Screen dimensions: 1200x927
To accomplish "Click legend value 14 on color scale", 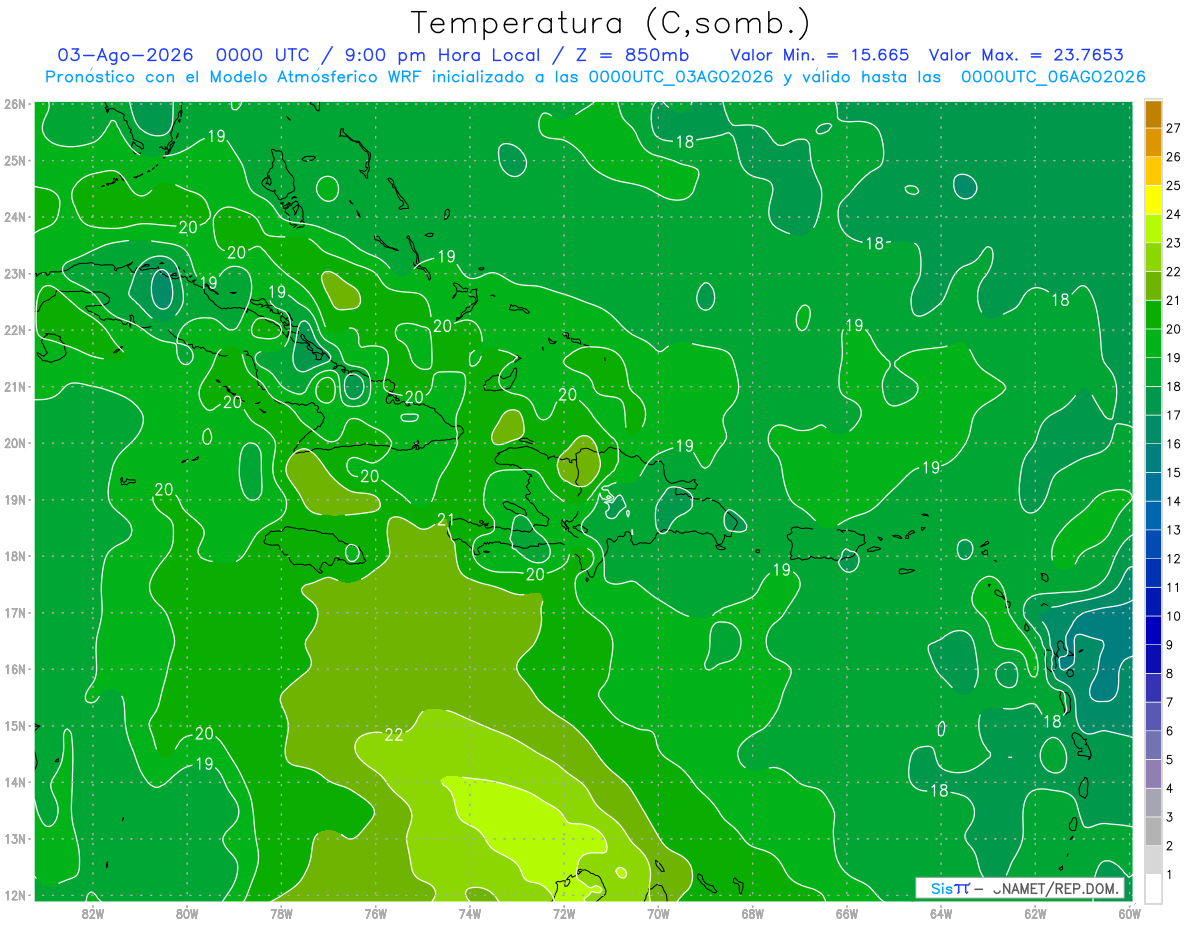I will 1174,501.
